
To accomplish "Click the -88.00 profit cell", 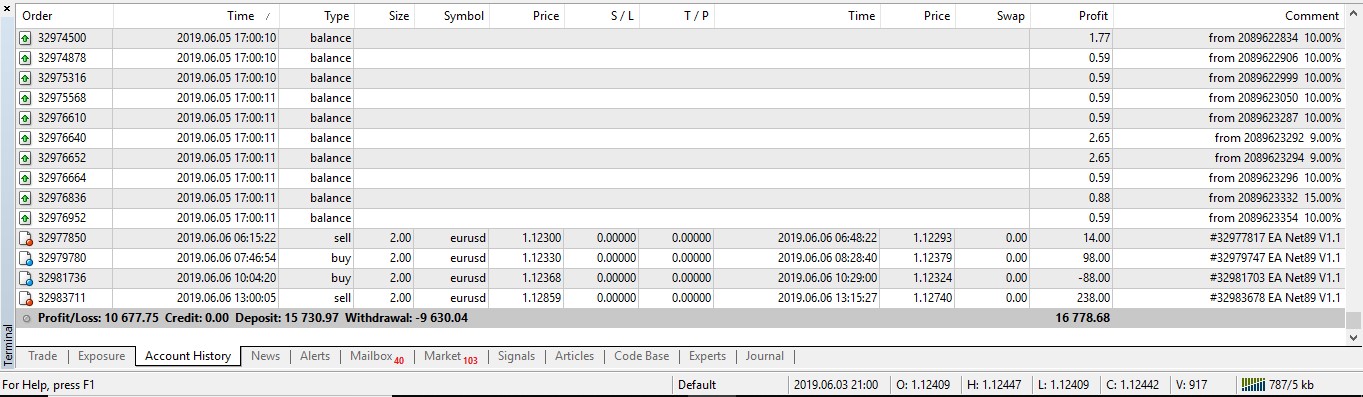I will 1092,278.
